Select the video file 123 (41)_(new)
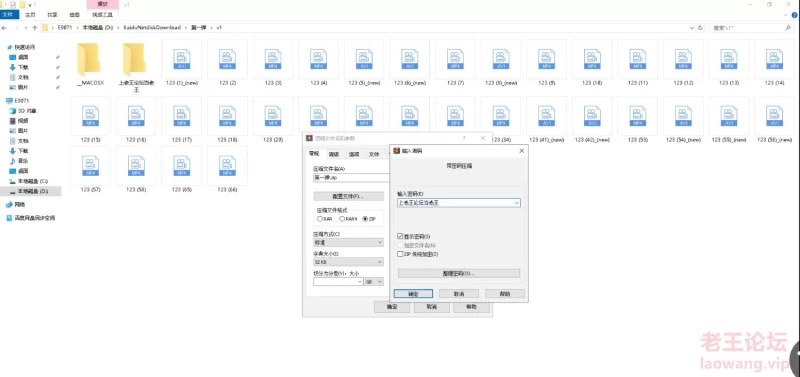 (x=546, y=120)
